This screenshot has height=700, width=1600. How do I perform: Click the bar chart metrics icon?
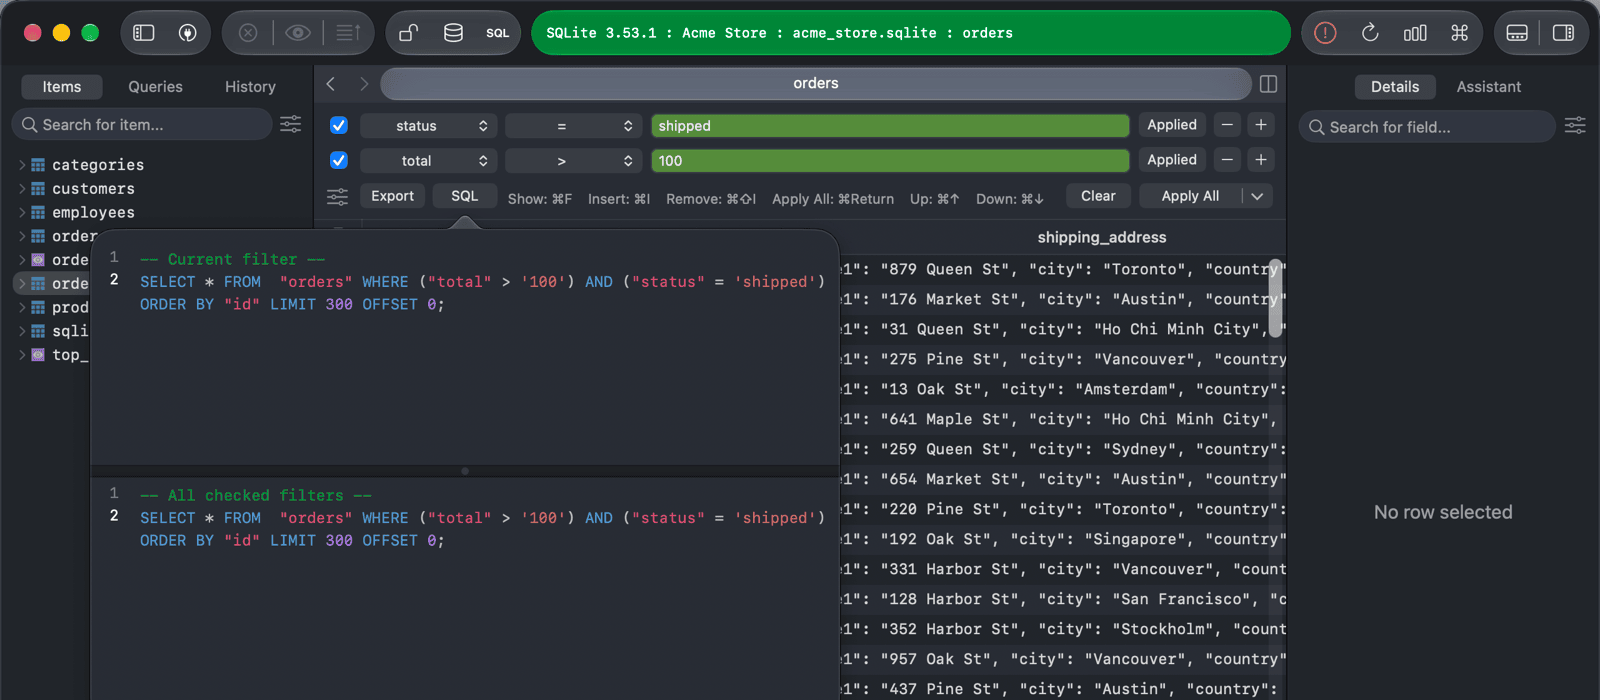click(x=1415, y=33)
